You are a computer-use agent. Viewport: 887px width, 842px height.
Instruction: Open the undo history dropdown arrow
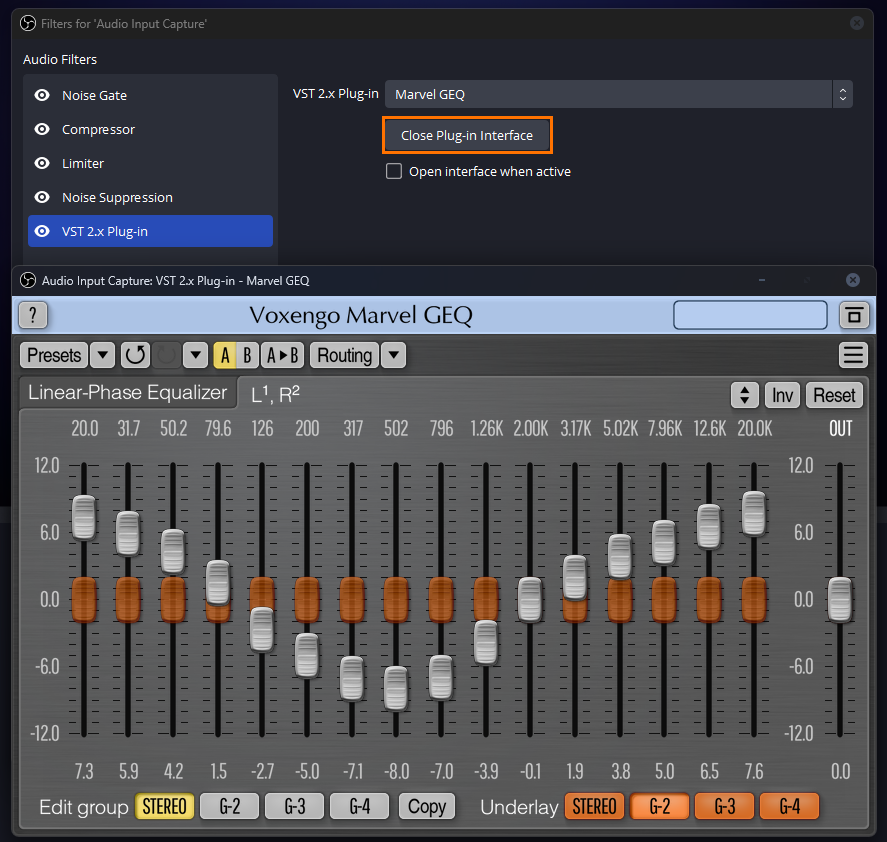pos(196,355)
